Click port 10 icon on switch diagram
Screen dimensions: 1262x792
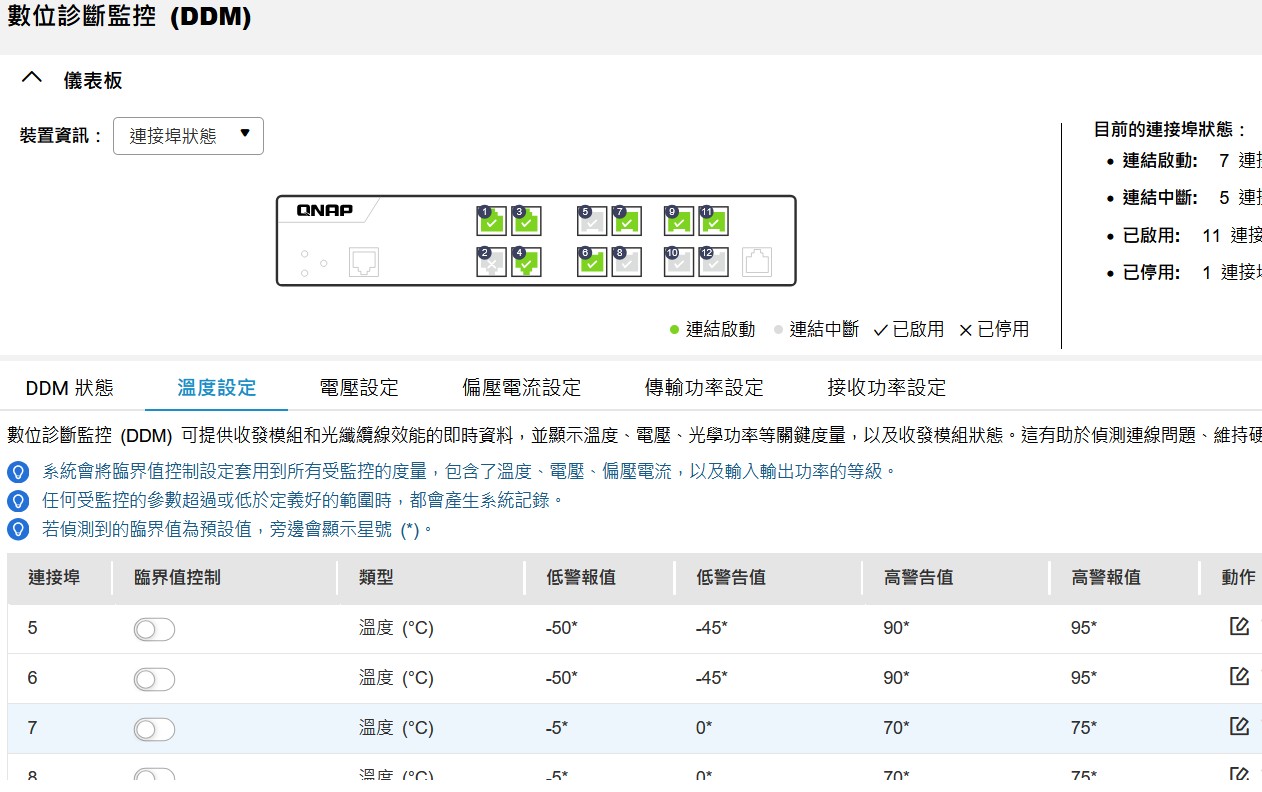[x=678, y=262]
